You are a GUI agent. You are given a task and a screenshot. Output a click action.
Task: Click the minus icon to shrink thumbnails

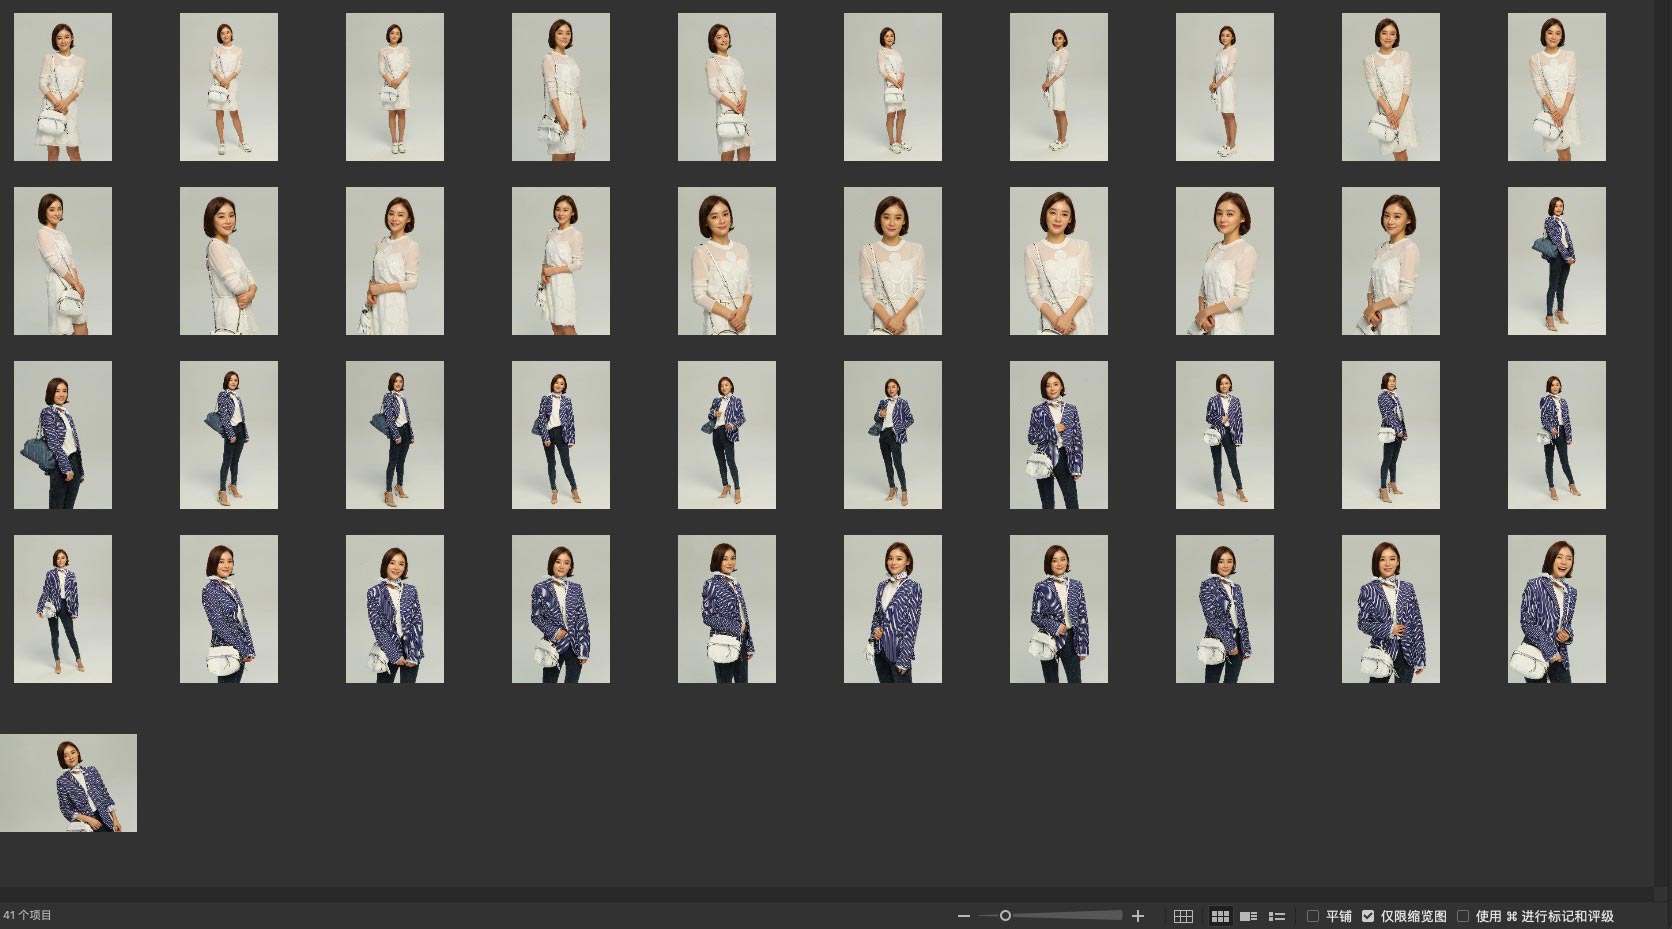[963, 916]
